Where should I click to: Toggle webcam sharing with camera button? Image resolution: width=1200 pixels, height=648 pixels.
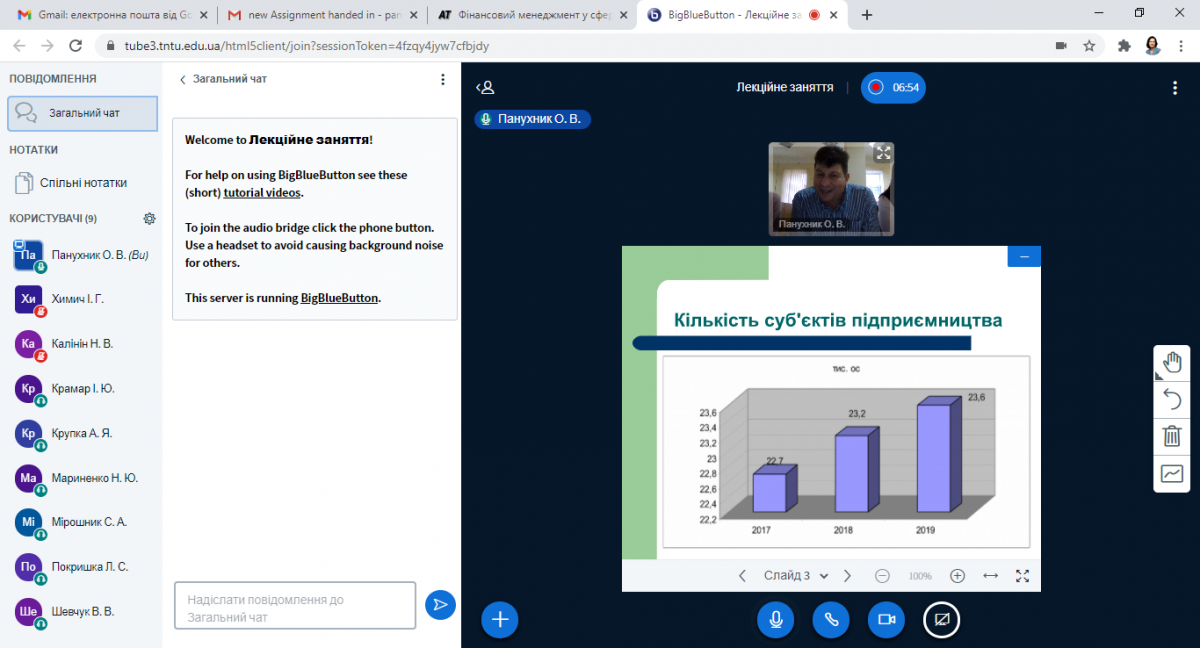885,620
